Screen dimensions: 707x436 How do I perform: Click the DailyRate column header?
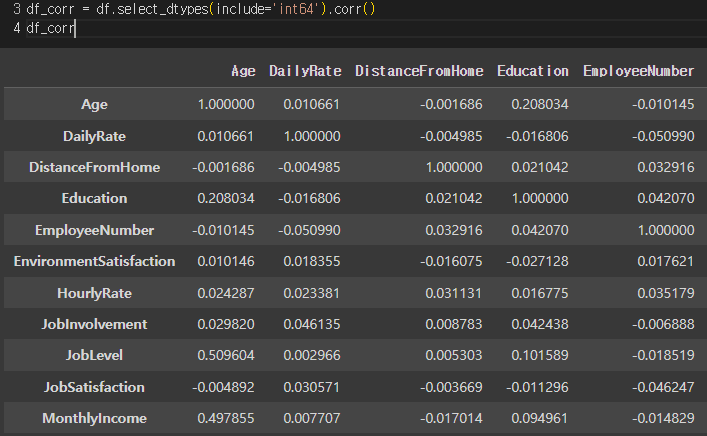pos(305,71)
